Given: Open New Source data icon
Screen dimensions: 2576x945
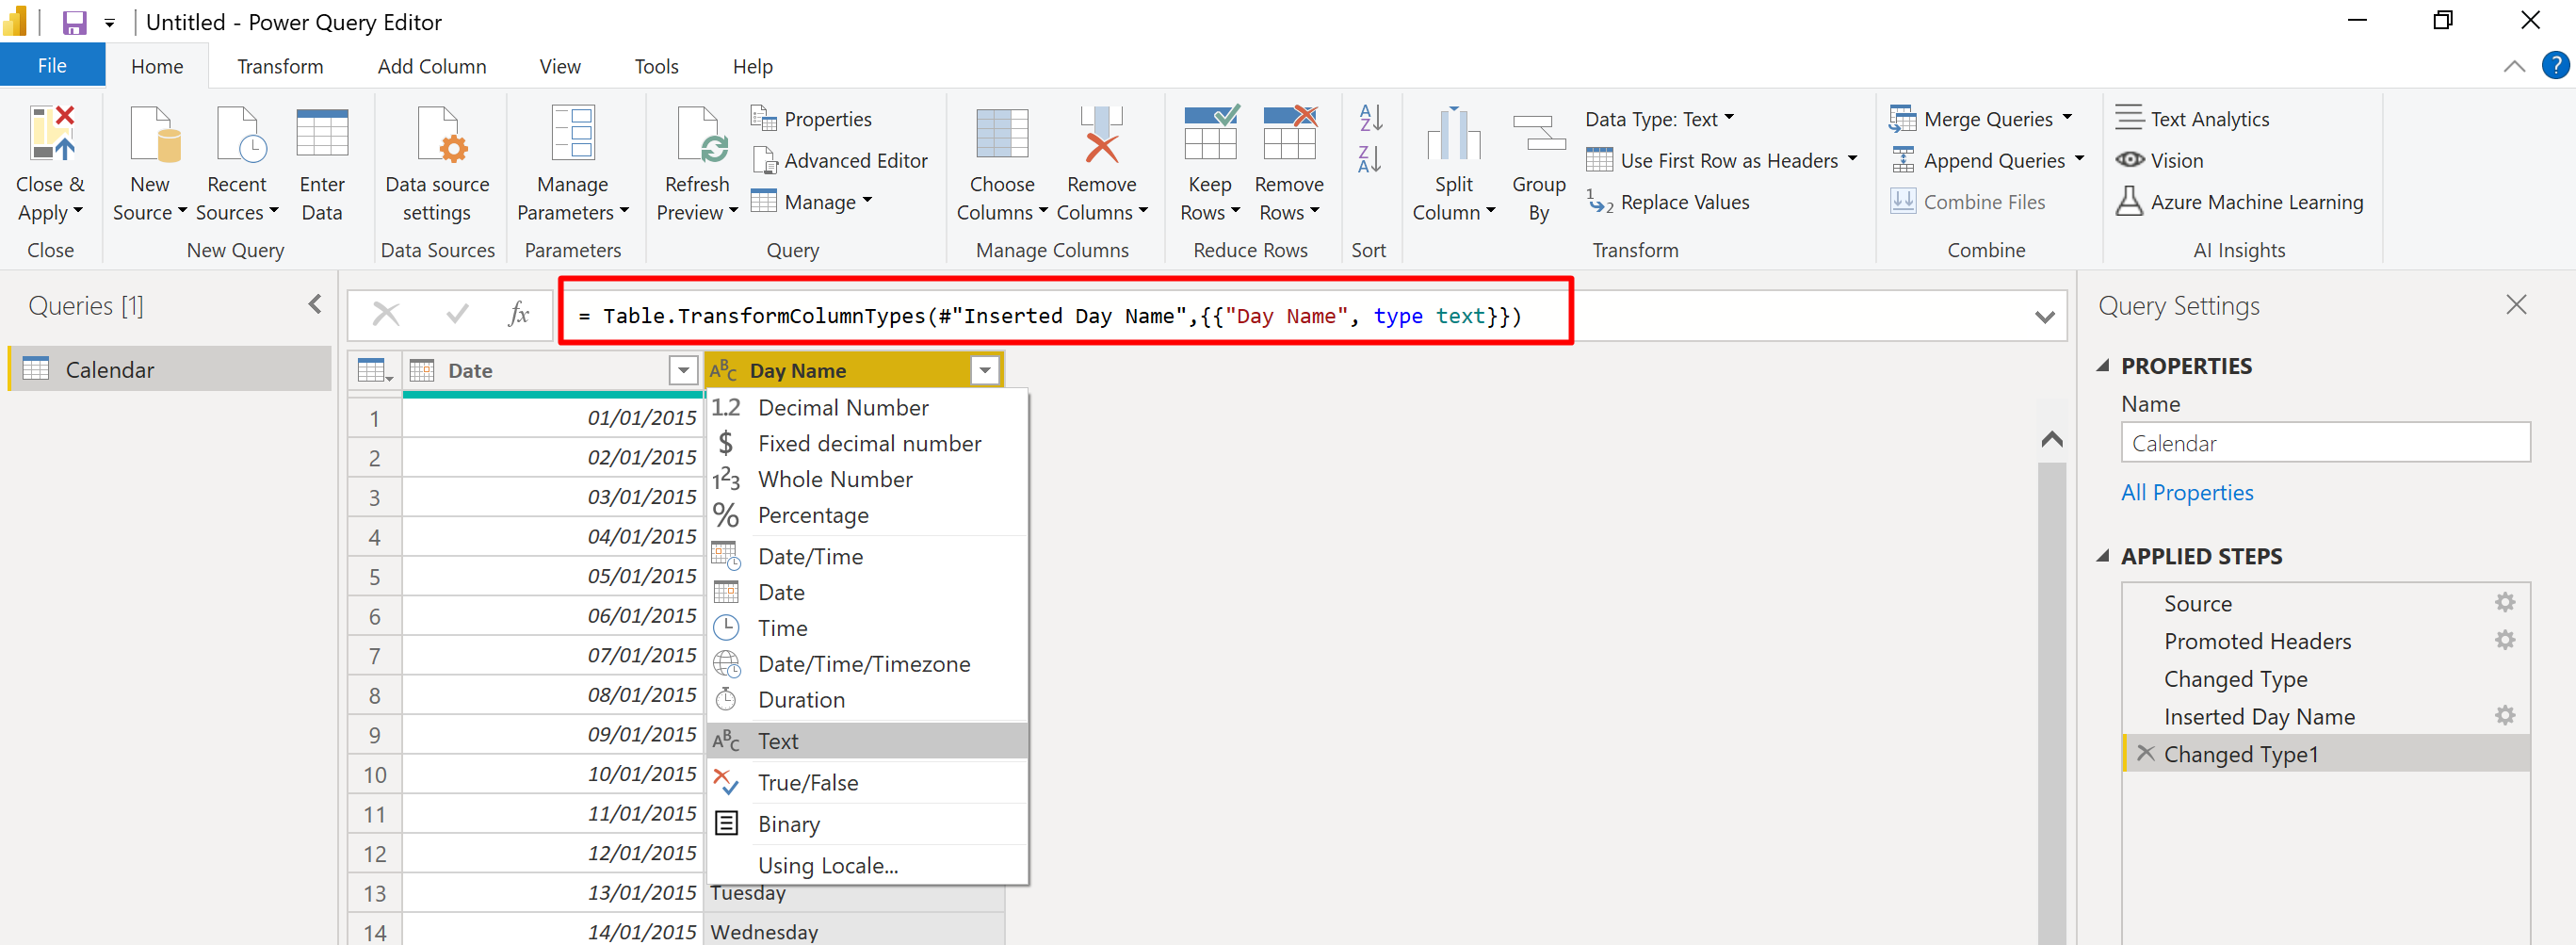Looking at the screenshot, I should coord(155,133).
